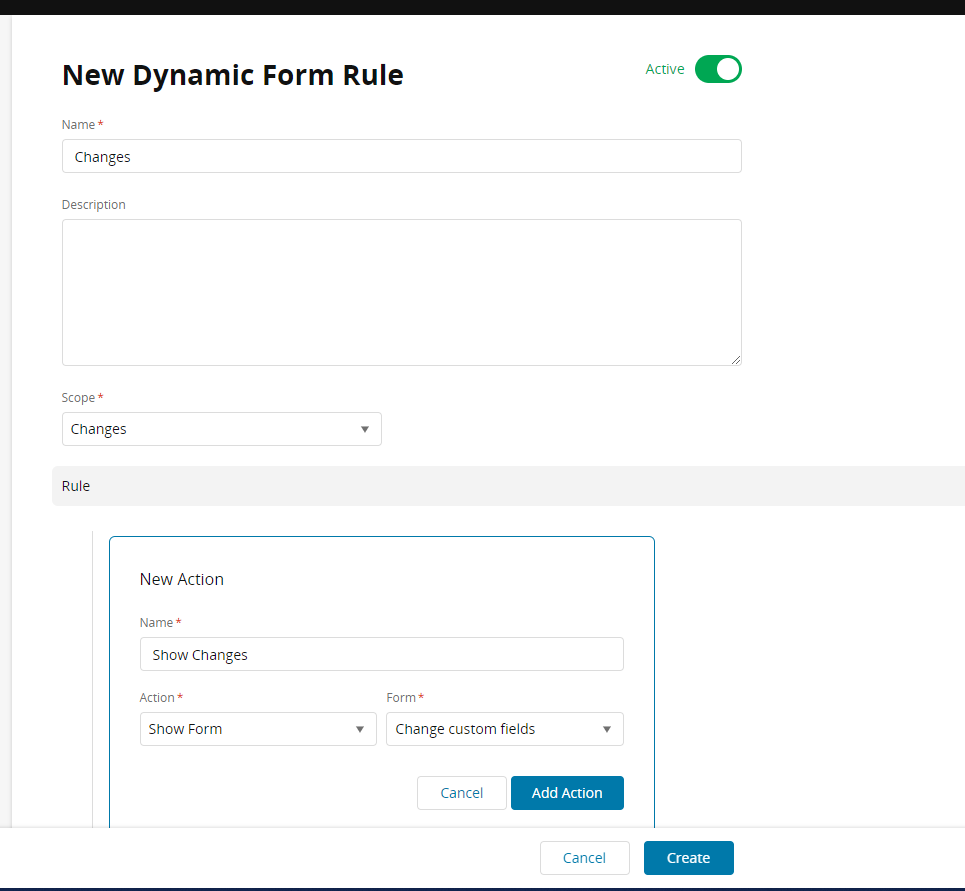Click the "Form" label in New Action
The image size is (965, 891).
pyautogui.click(x=401, y=698)
